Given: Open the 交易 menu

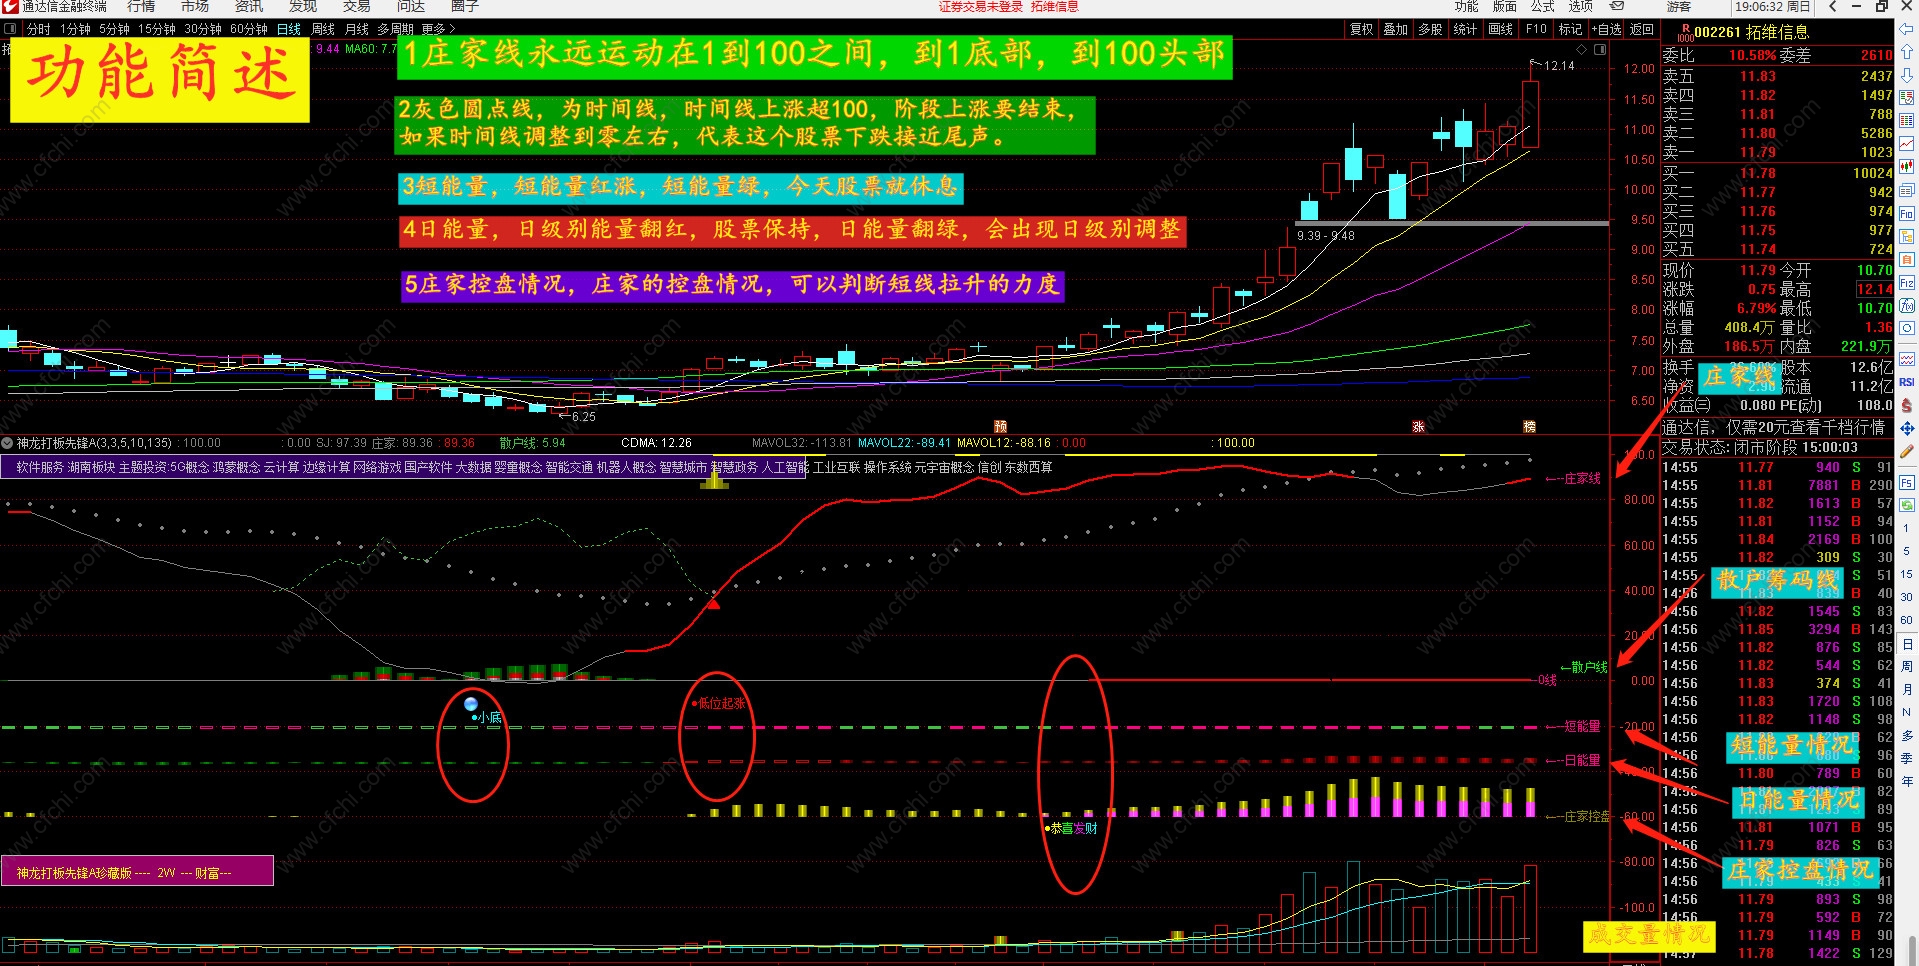Looking at the screenshot, I should click(357, 6).
